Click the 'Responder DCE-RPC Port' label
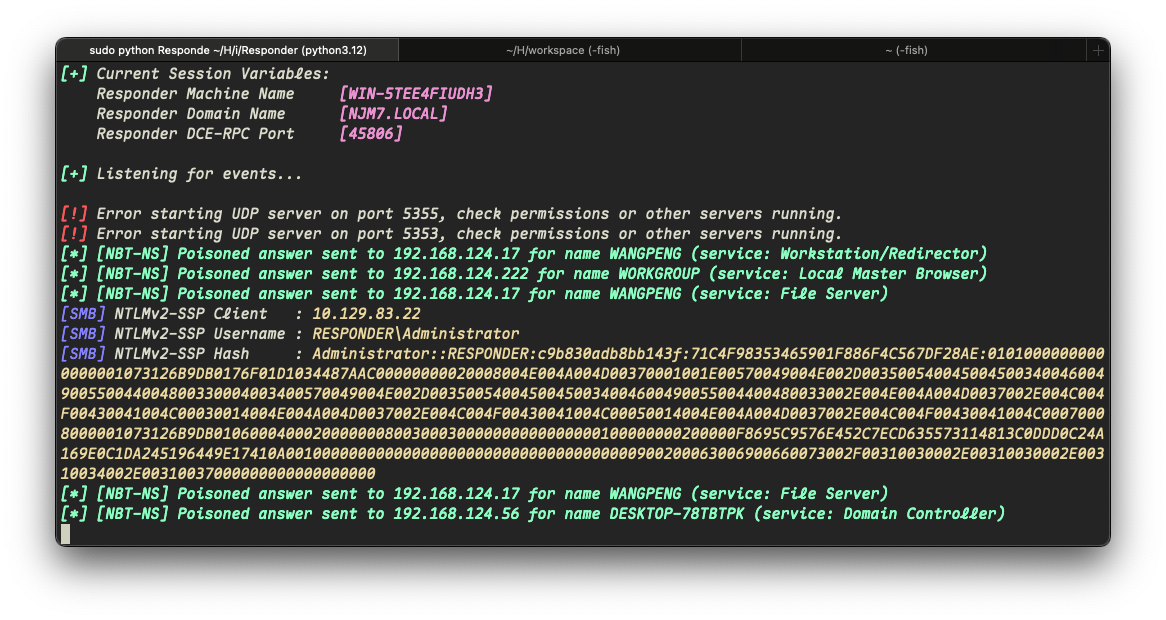The width and height of the screenshot is (1166, 620). click(x=195, y=134)
